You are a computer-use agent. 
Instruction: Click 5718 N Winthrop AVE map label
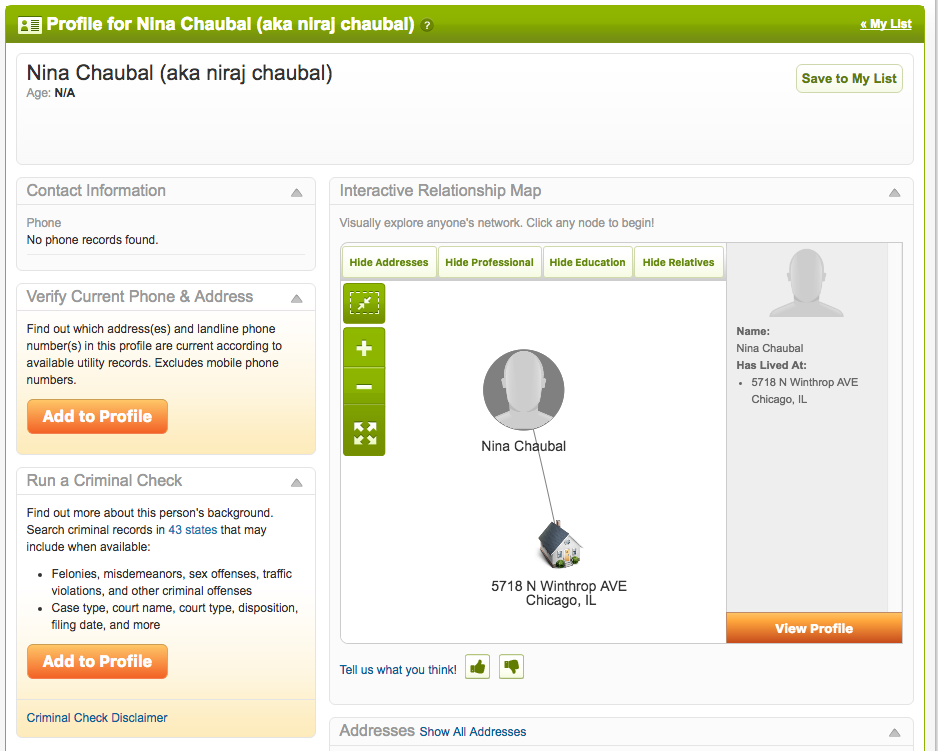559,593
